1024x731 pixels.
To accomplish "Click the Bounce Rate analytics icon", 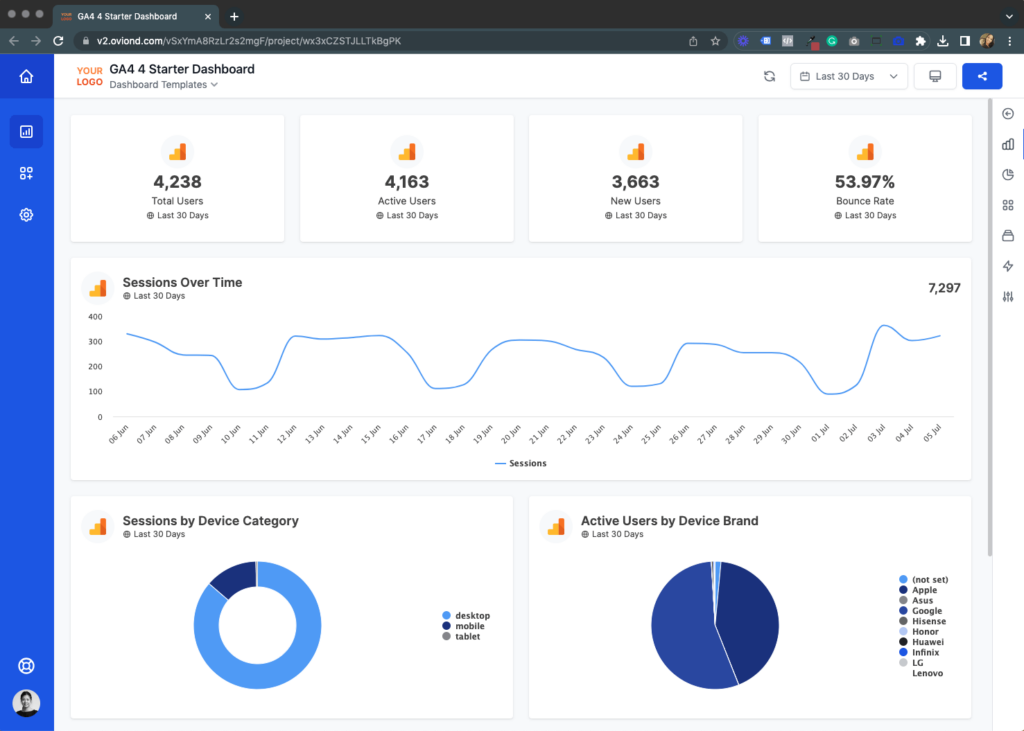I will [x=865, y=152].
